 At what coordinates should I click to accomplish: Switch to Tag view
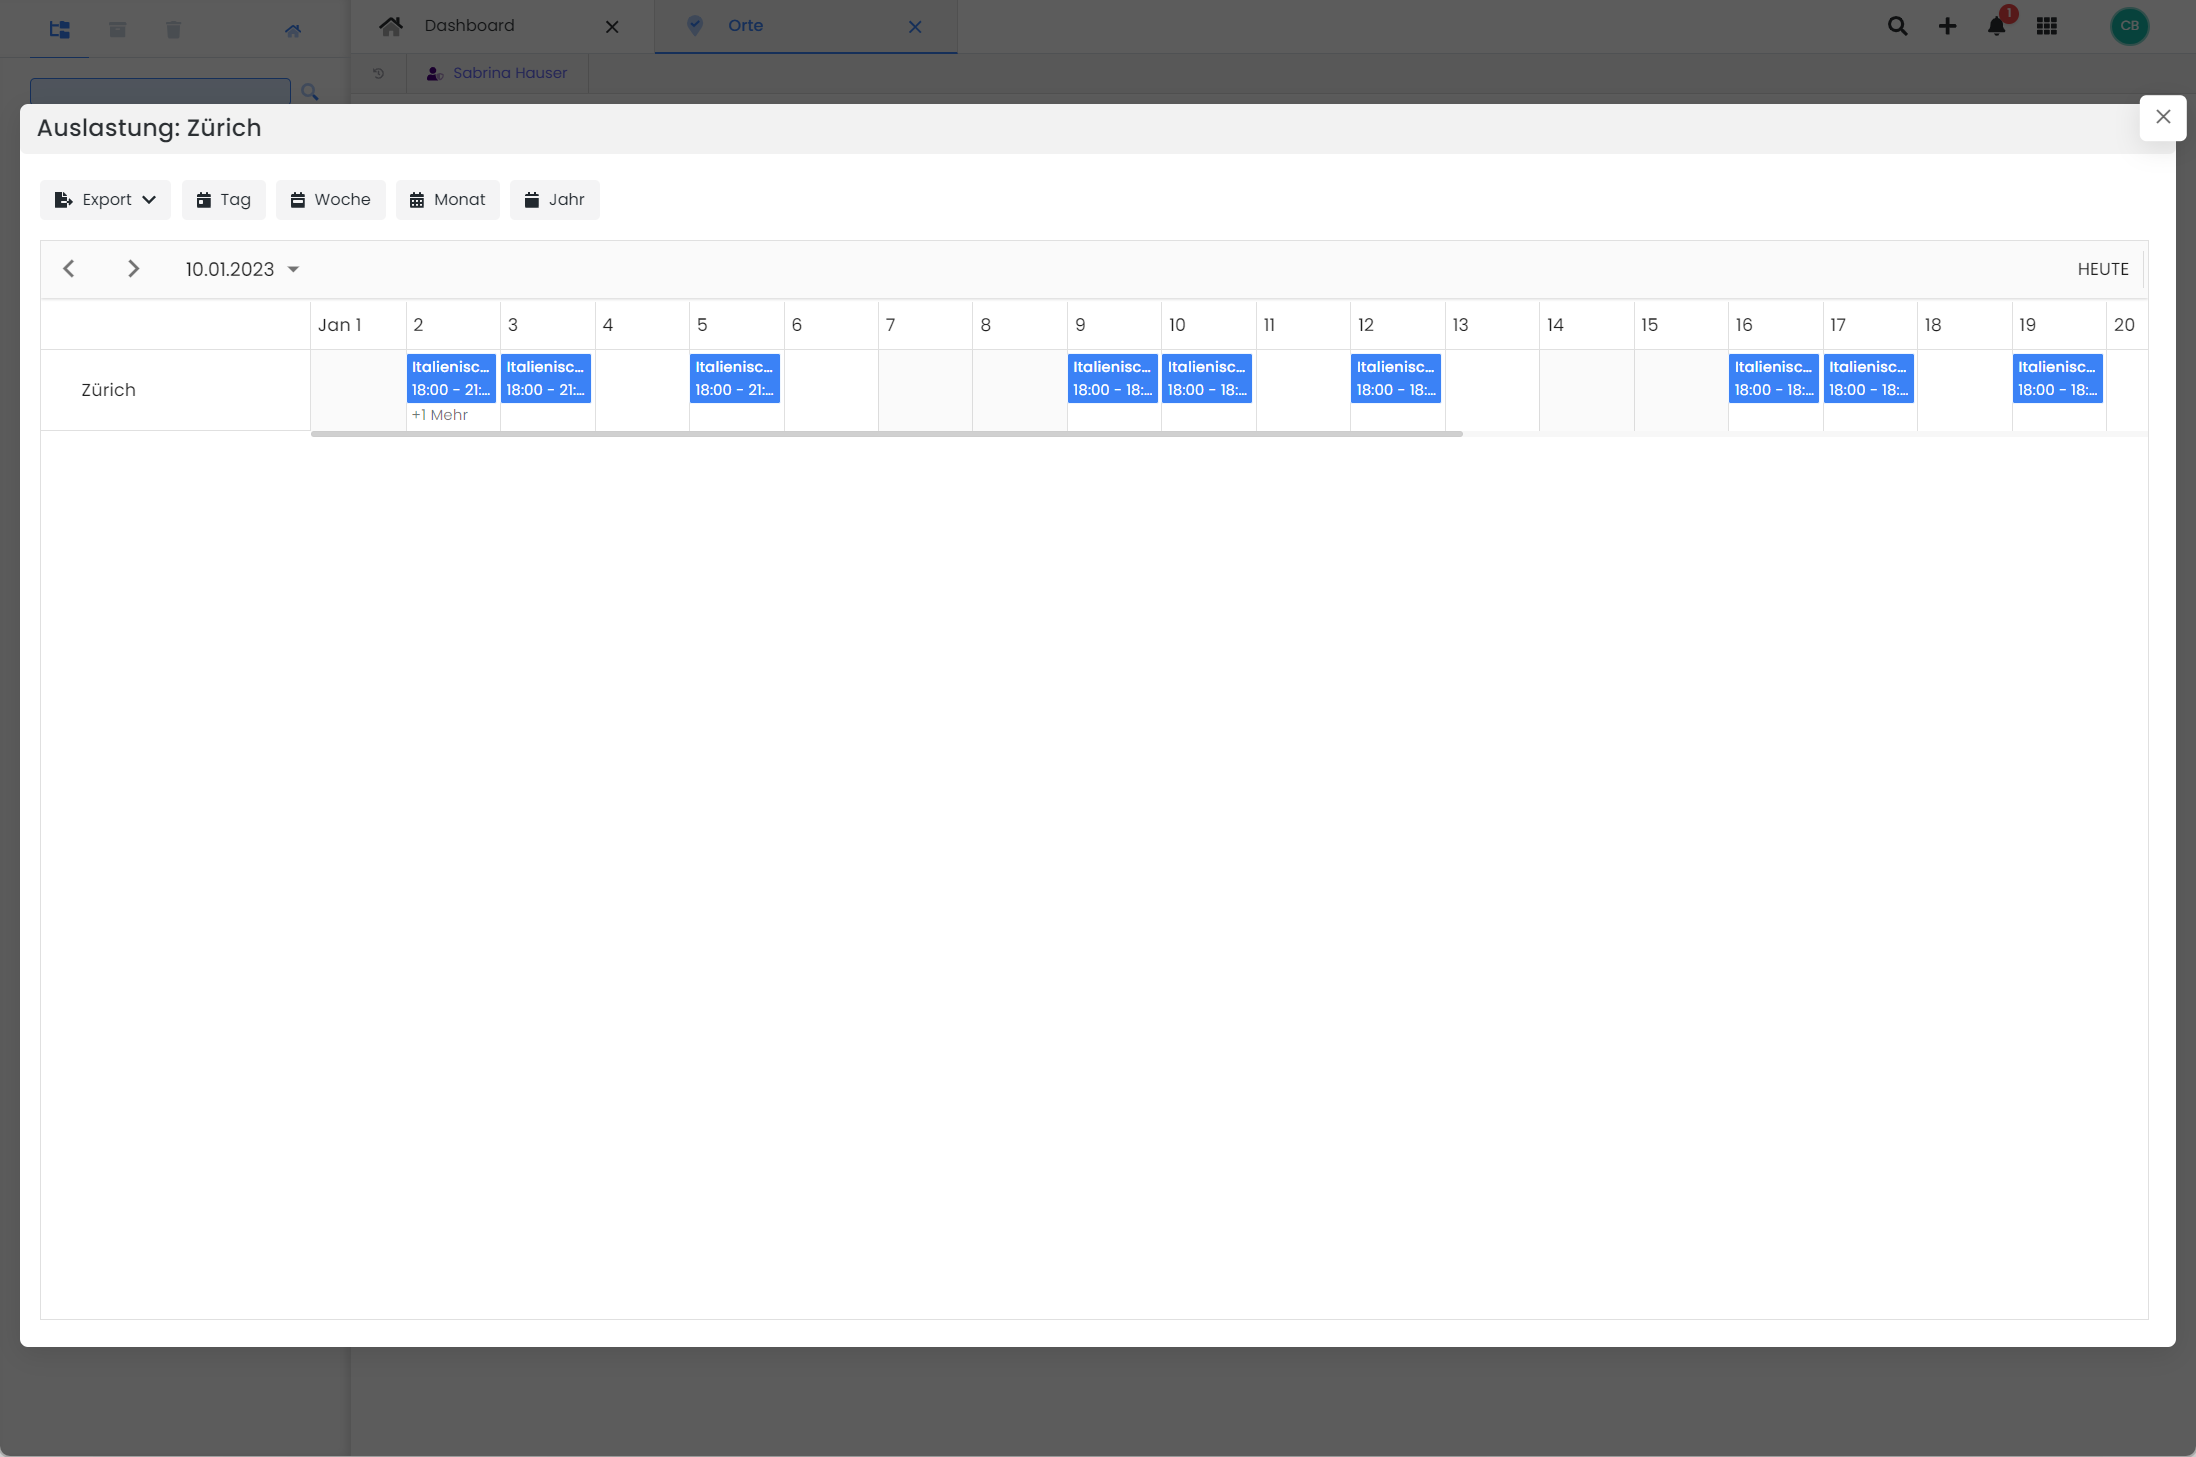coord(223,200)
